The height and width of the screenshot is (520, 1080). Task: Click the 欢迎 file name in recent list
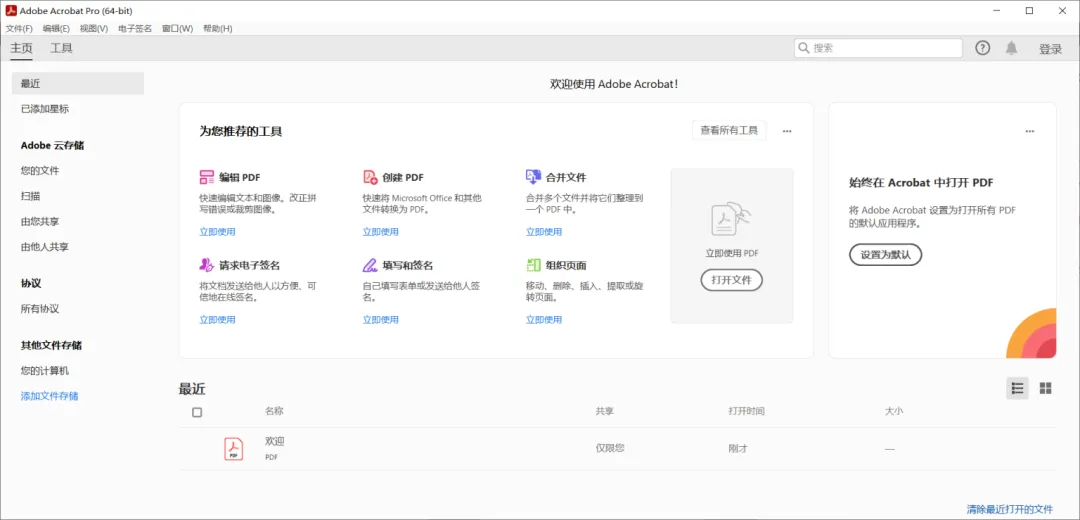point(275,441)
